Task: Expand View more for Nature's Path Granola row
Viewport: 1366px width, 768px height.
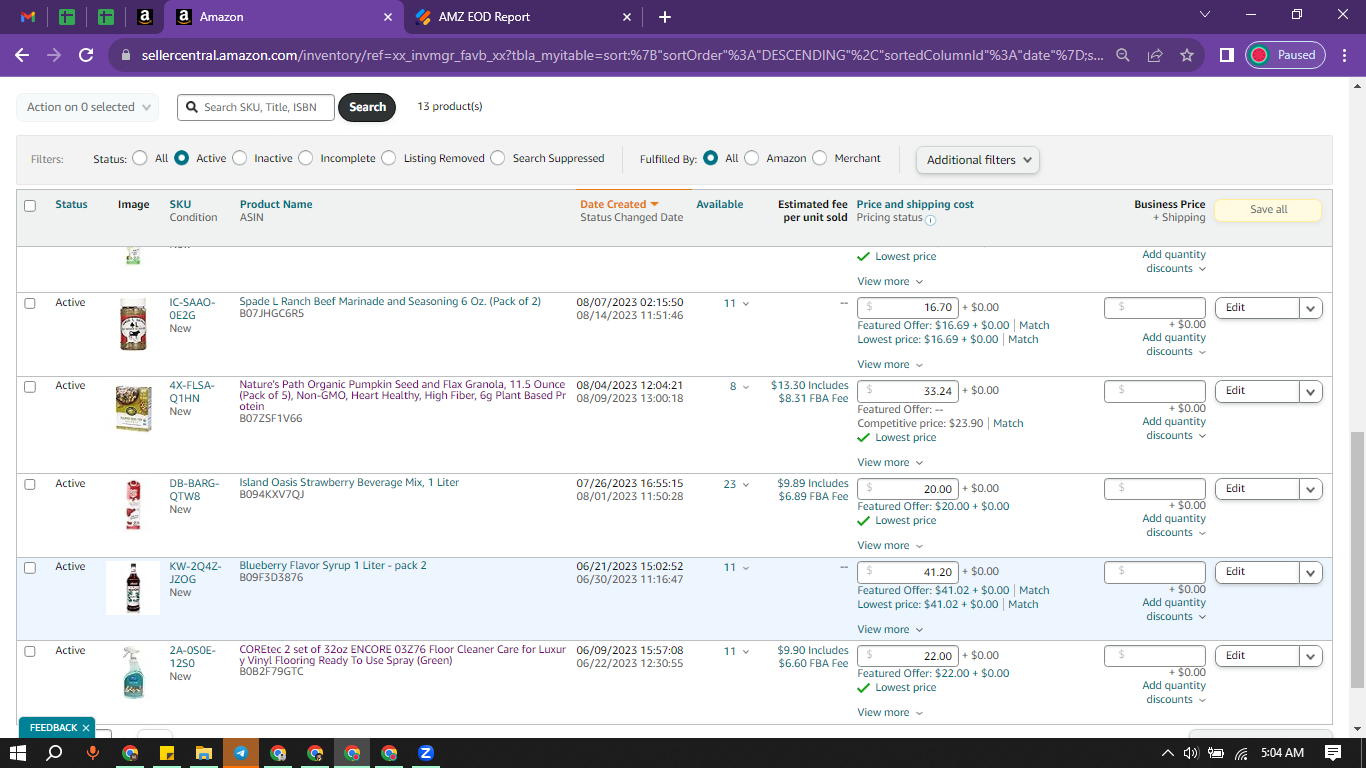Action: (890, 463)
